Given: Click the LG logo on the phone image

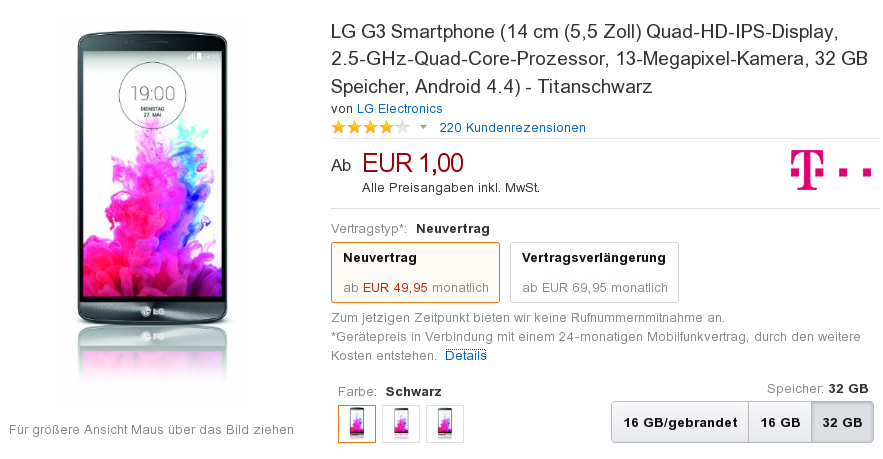Looking at the screenshot, I should pos(153,311).
